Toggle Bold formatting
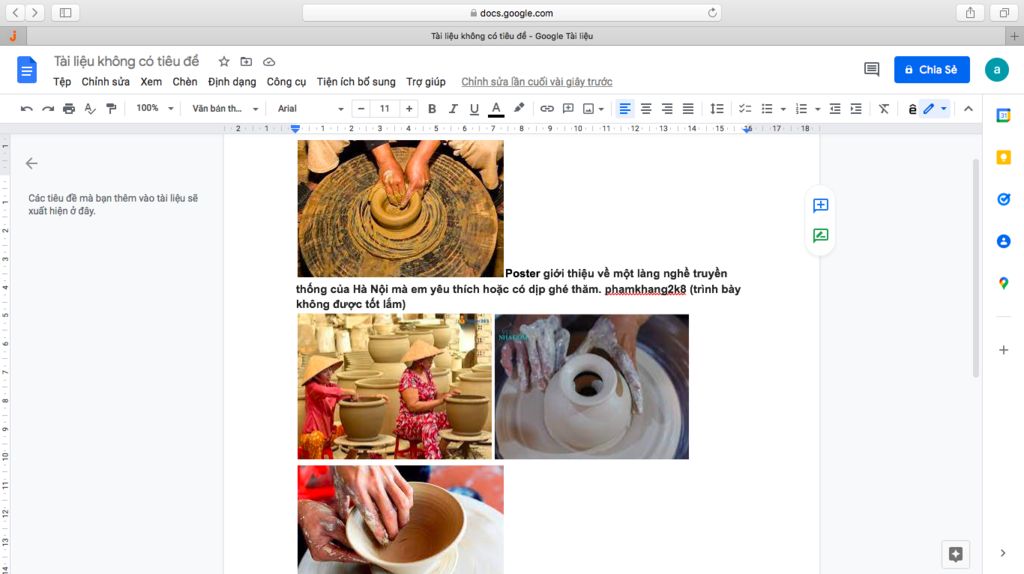Image resolution: width=1024 pixels, height=574 pixels. [432, 109]
